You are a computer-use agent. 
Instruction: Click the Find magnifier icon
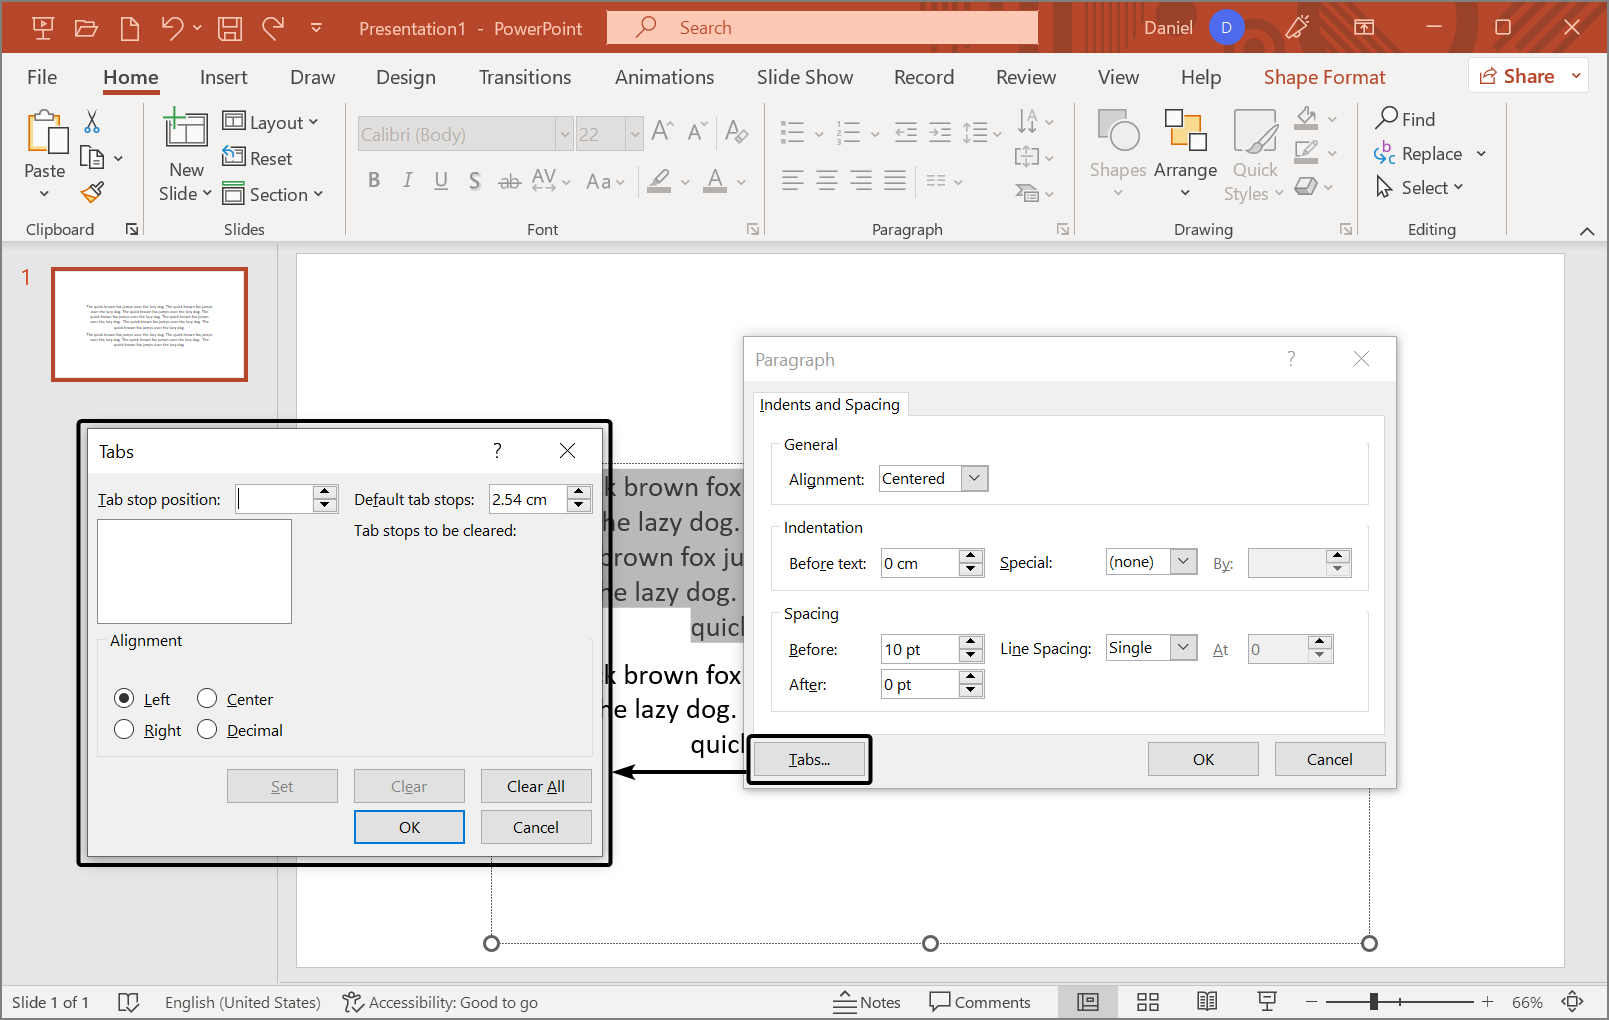point(1387,119)
